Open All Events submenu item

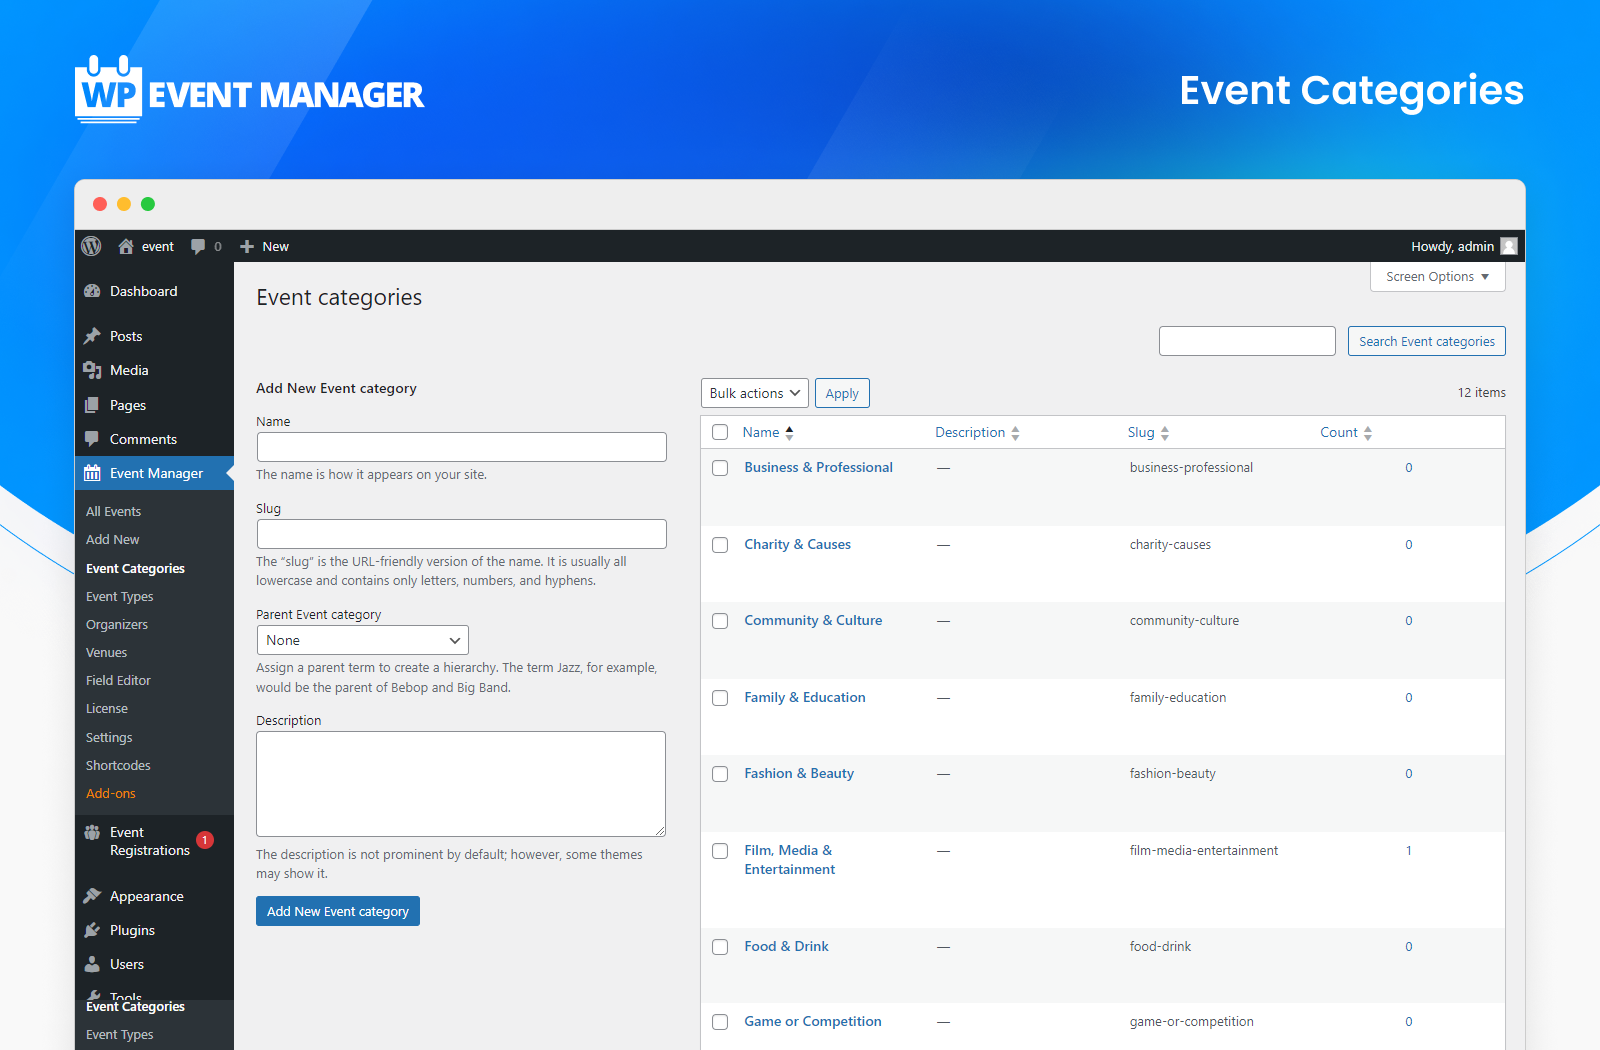(x=113, y=511)
